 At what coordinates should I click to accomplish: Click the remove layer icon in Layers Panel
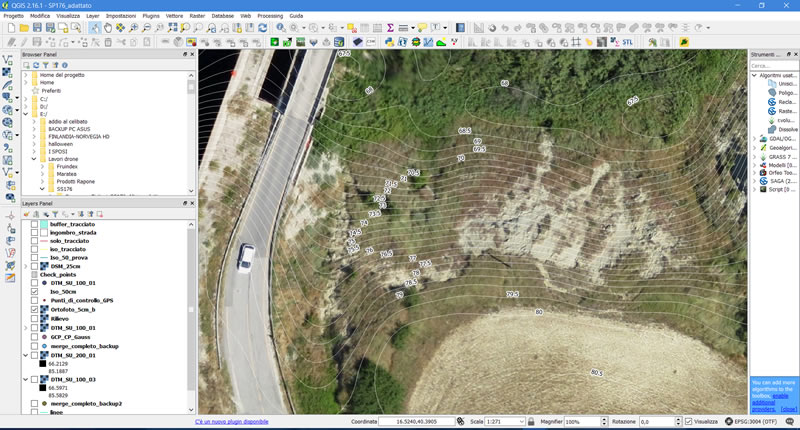99,214
